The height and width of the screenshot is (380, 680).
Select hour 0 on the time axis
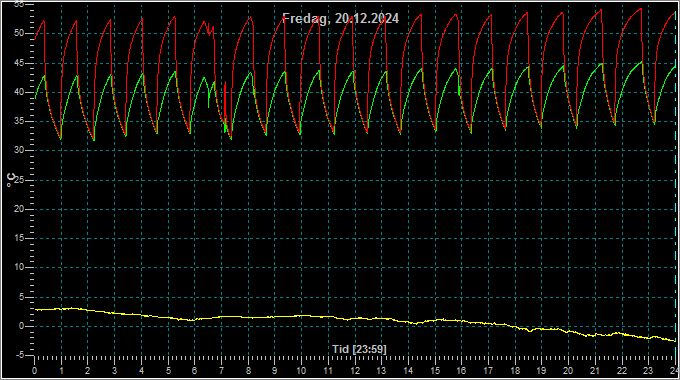point(34,371)
